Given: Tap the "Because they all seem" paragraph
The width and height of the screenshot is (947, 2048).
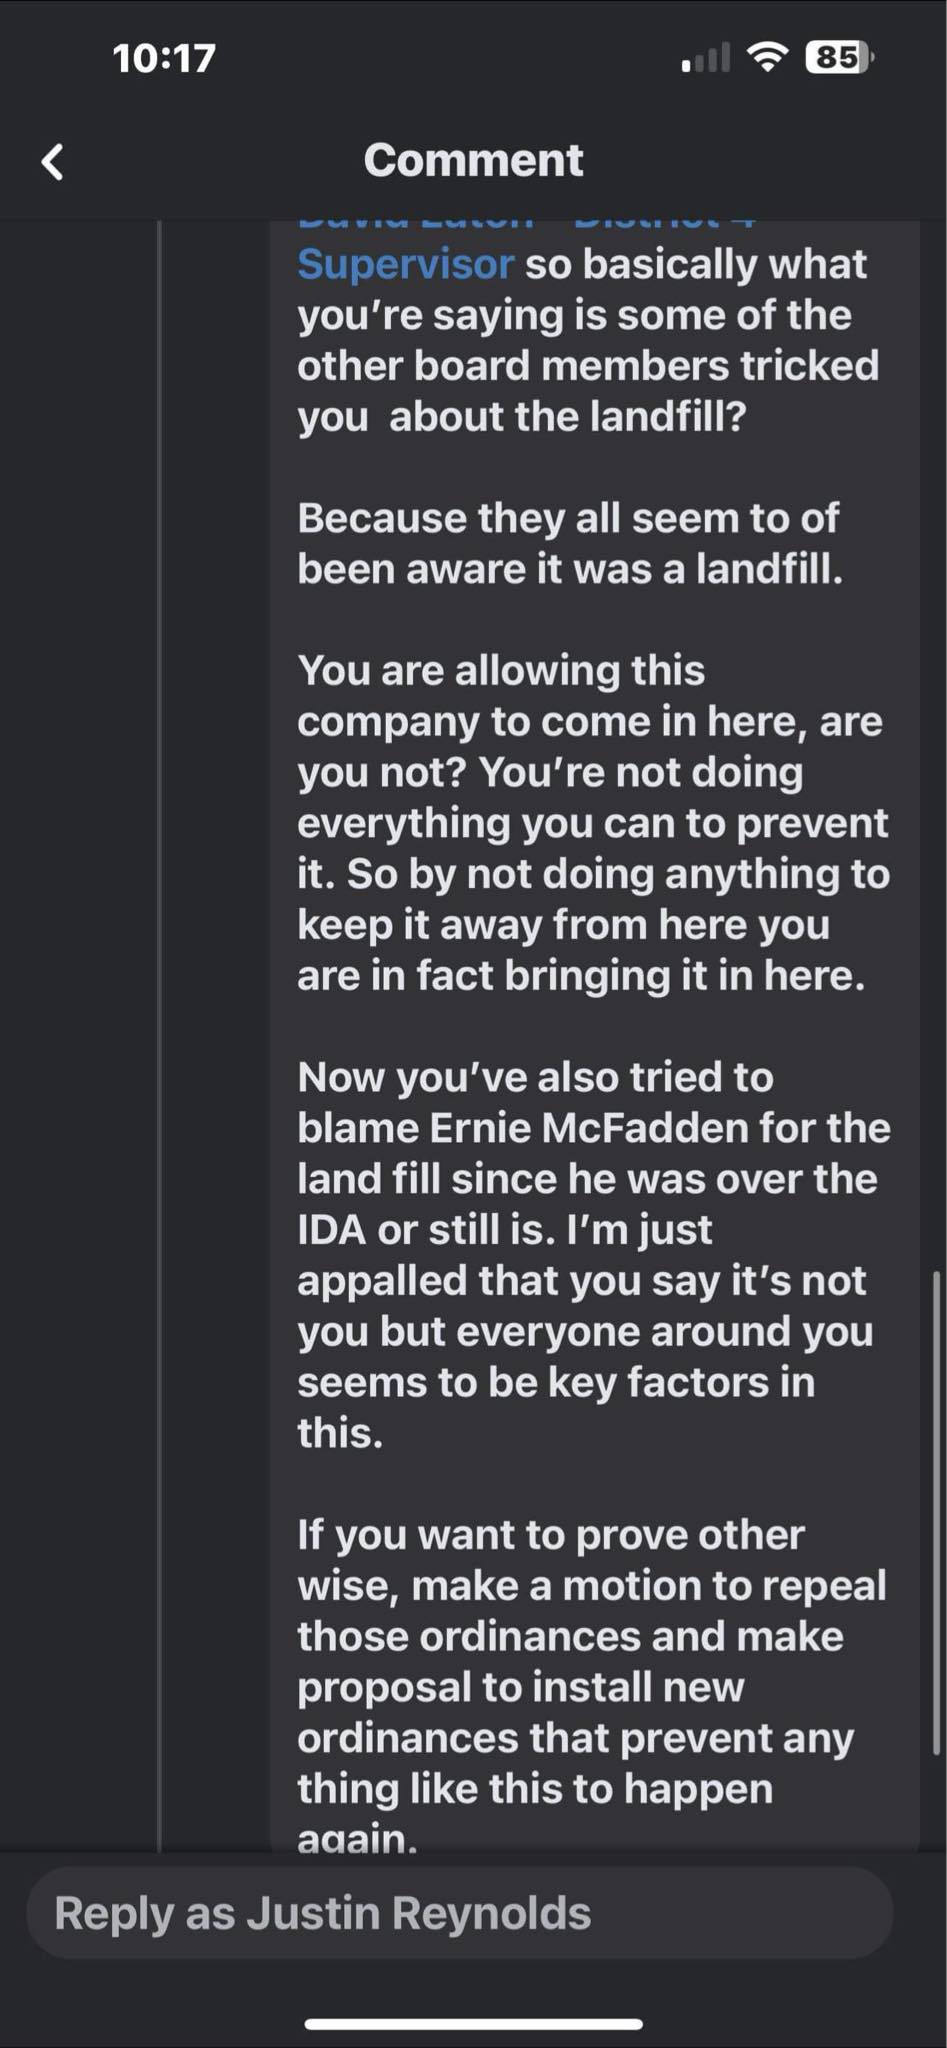Looking at the screenshot, I should (x=569, y=543).
